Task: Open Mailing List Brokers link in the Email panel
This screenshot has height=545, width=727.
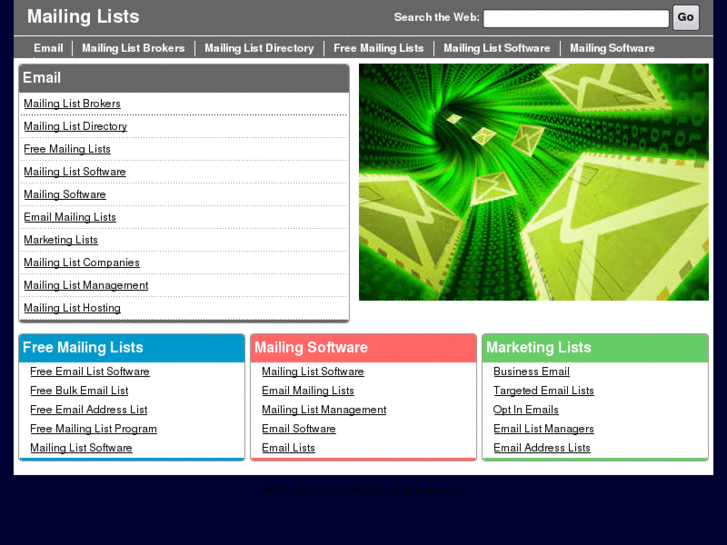Action: (72, 103)
